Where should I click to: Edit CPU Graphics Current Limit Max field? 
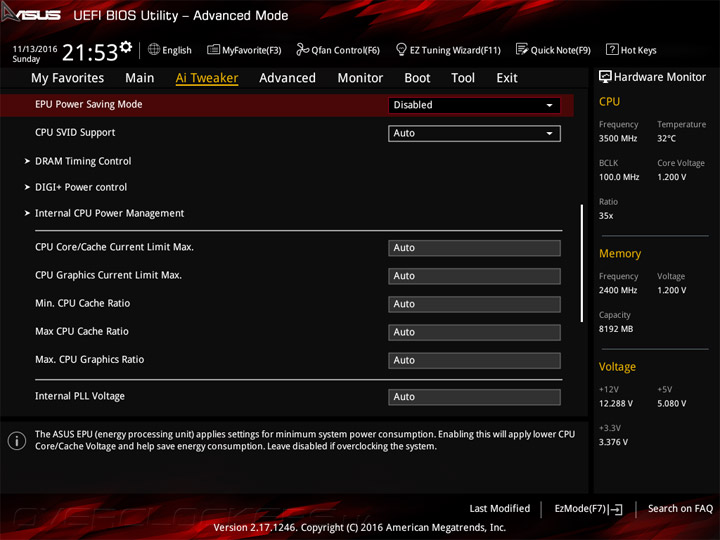click(474, 276)
